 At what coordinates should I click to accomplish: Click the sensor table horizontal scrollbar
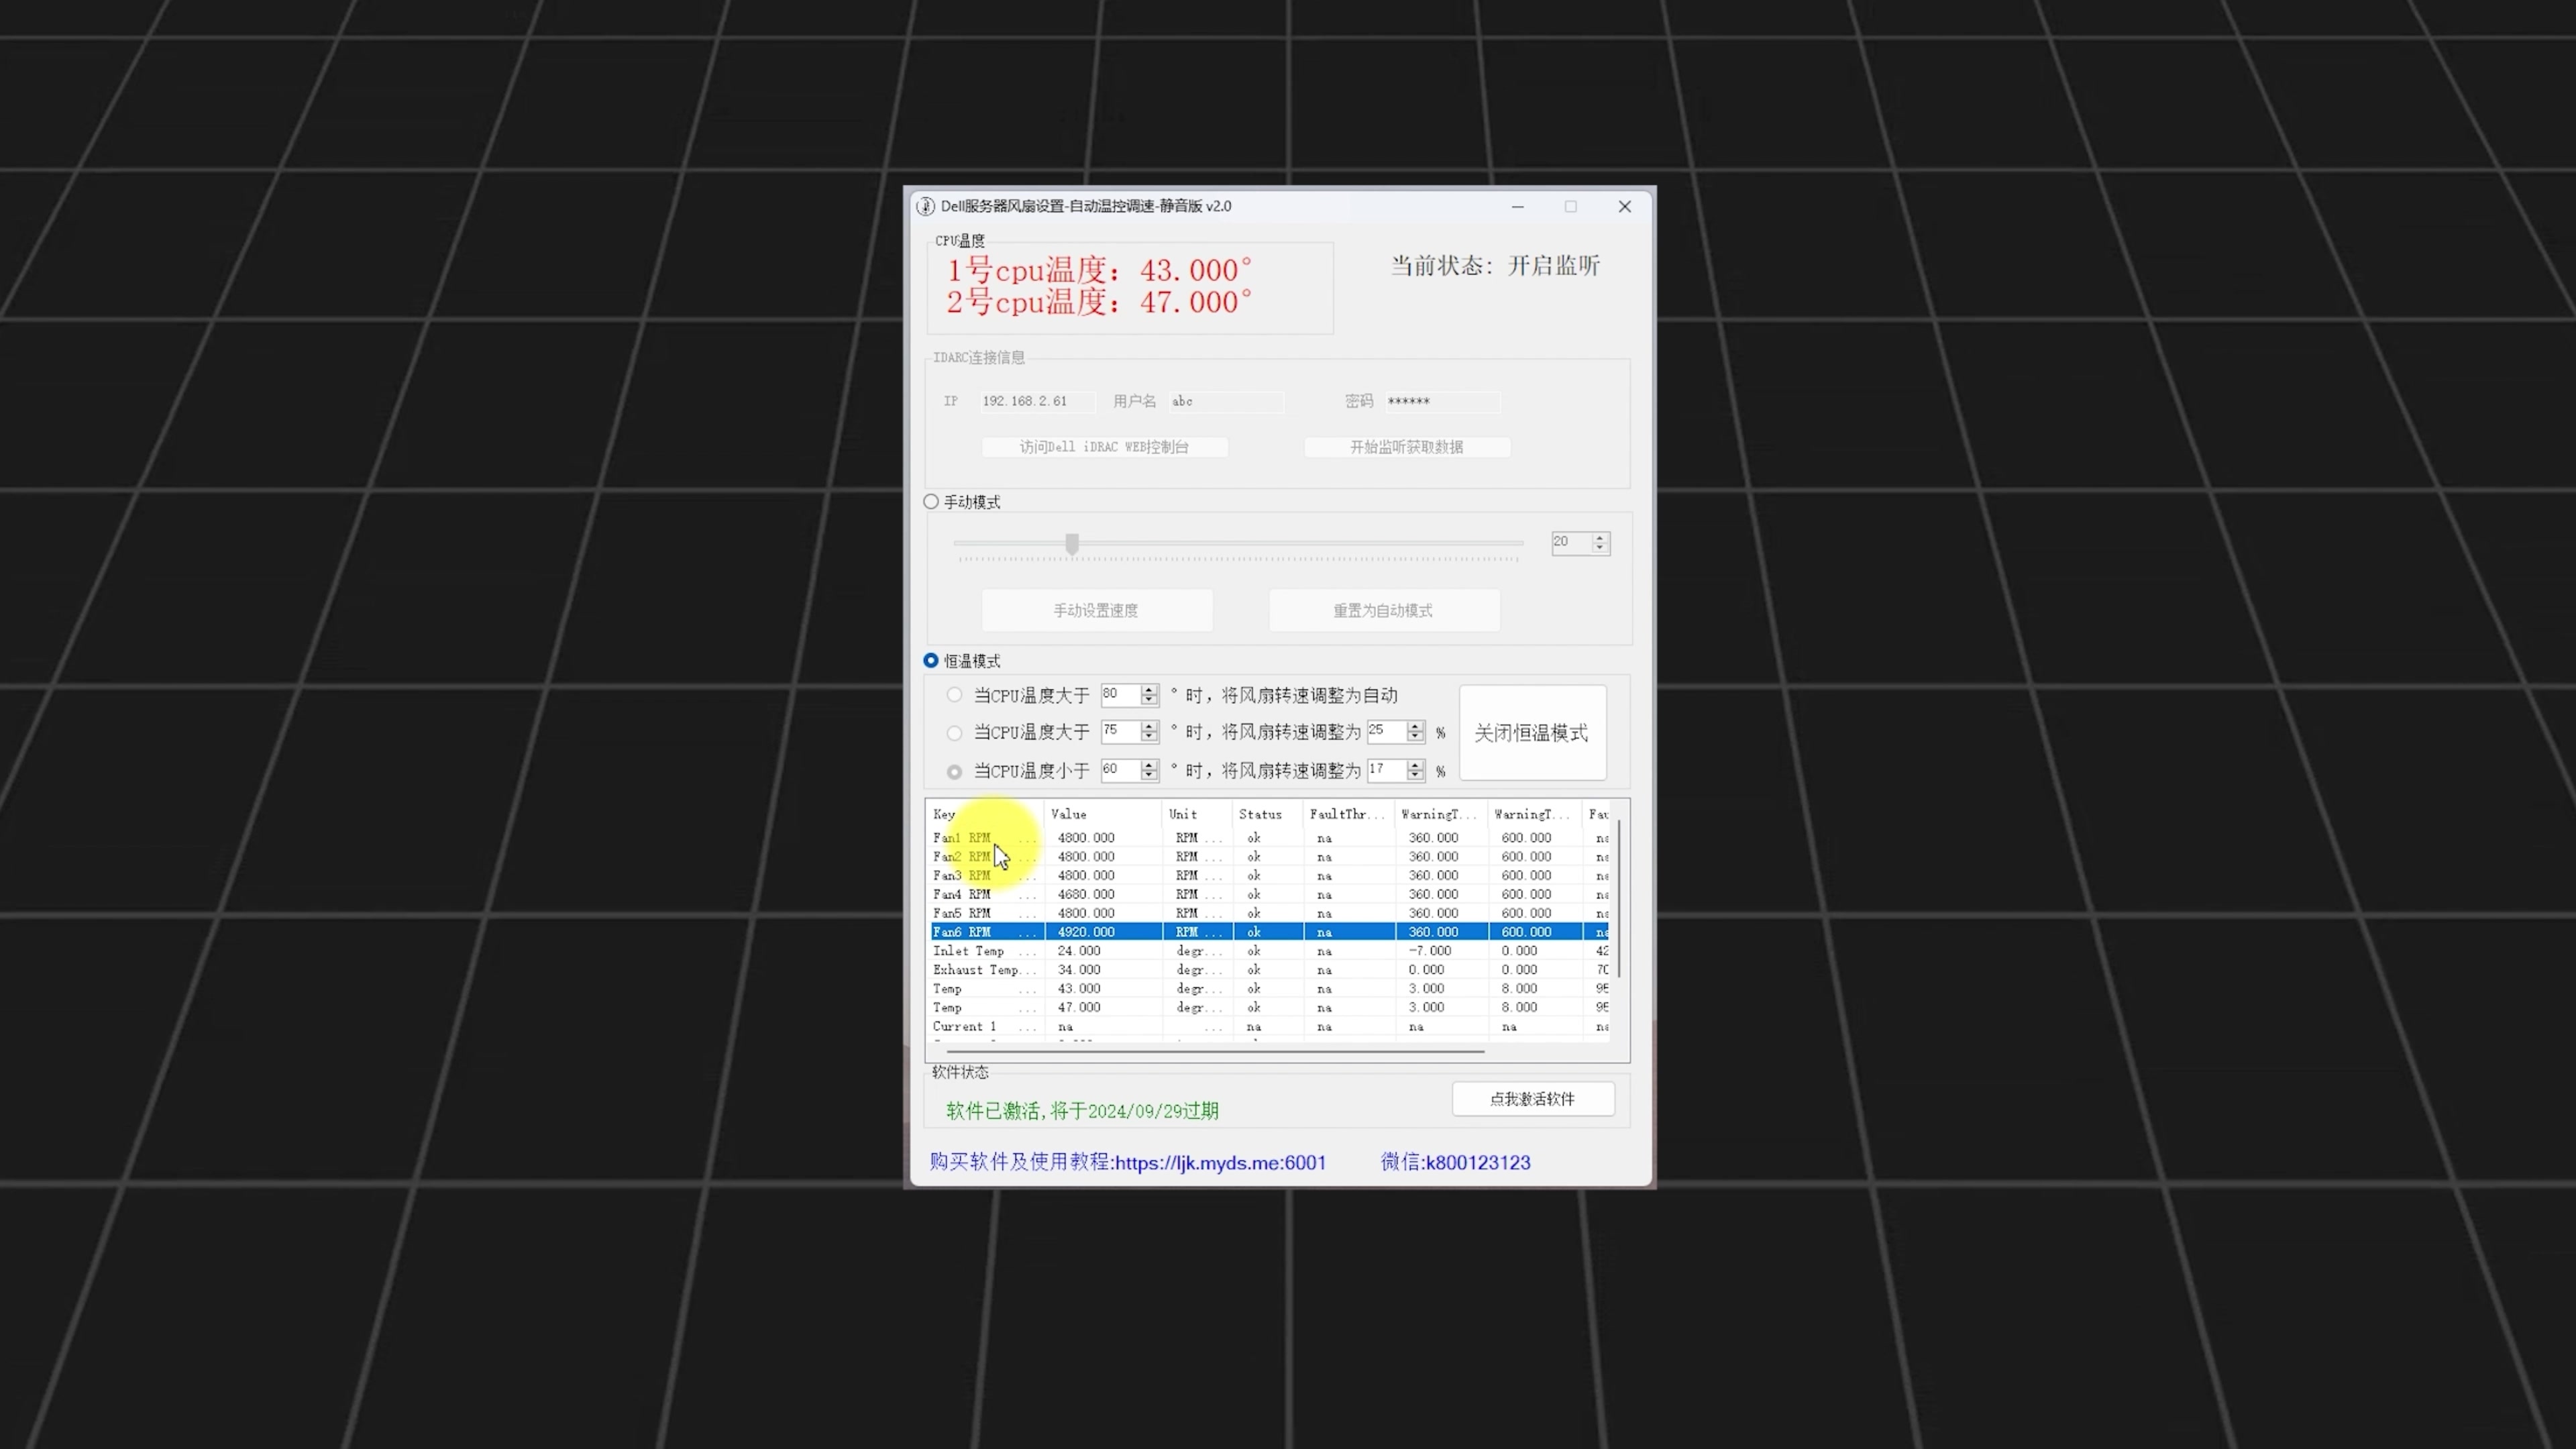pyautogui.click(x=1215, y=1052)
